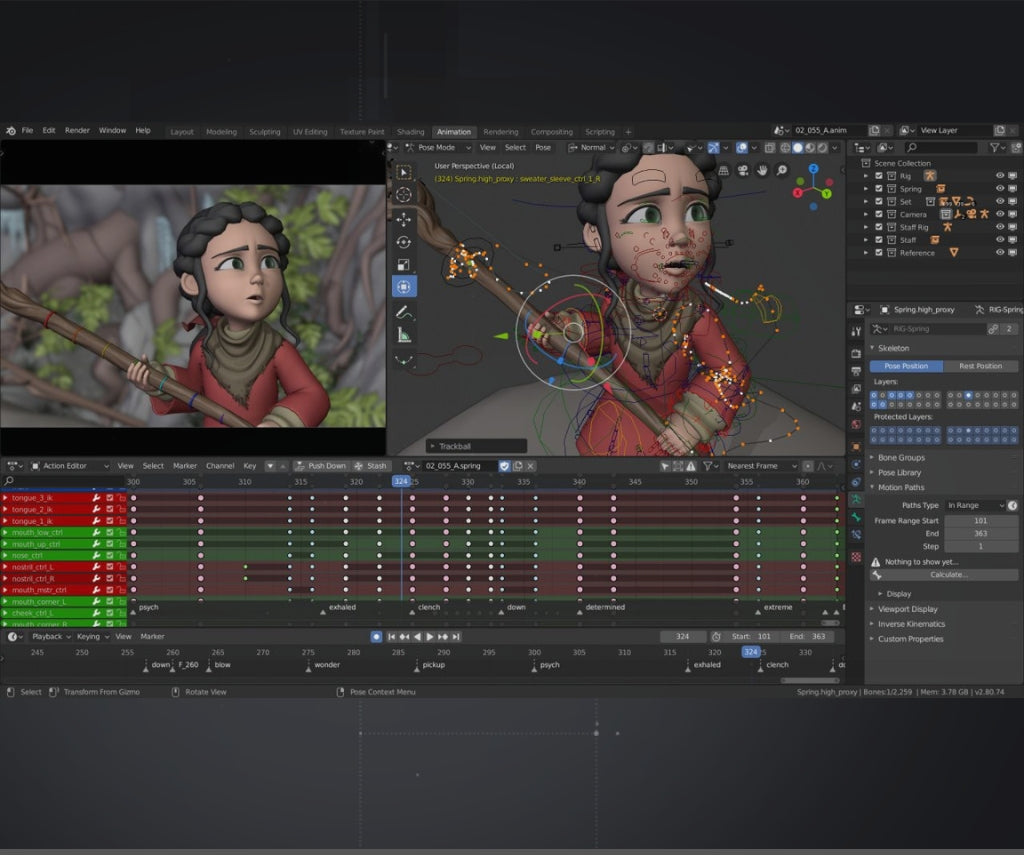
Task: Click the jump-to-last-frame playback control
Action: pyautogui.click(x=454, y=636)
